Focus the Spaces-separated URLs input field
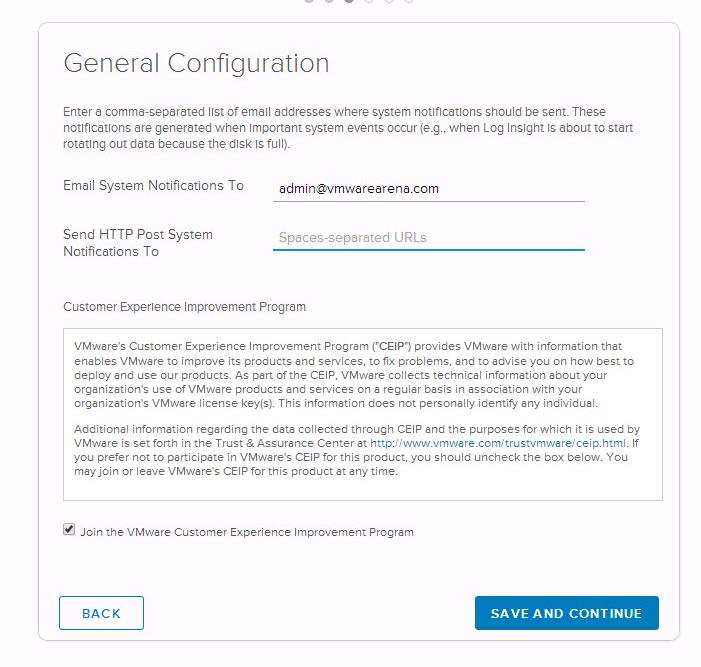This screenshot has height=667, width=701. (428, 238)
